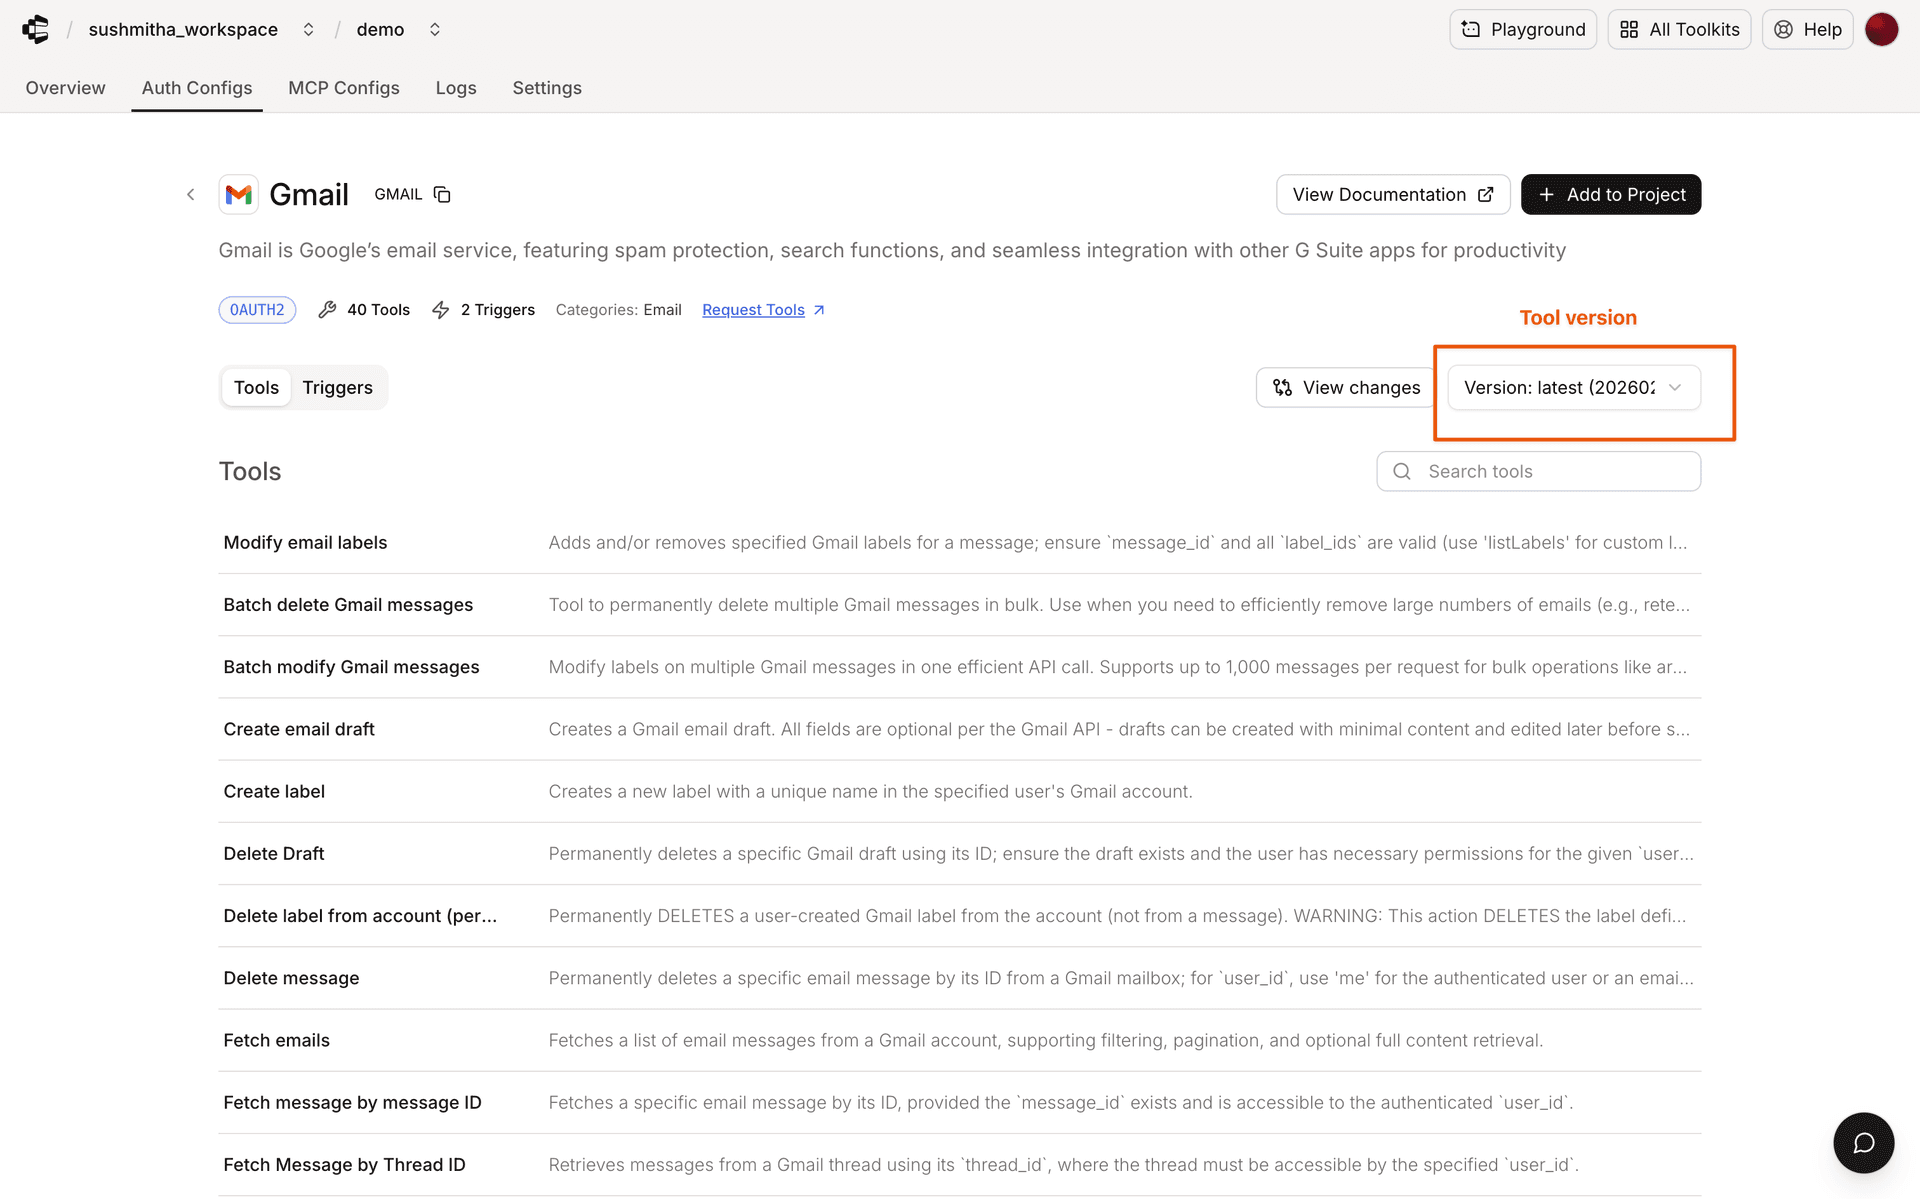This screenshot has height=1199, width=1920.
Task: Copy the GMAIL toolkit slug
Action: pyautogui.click(x=441, y=193)
